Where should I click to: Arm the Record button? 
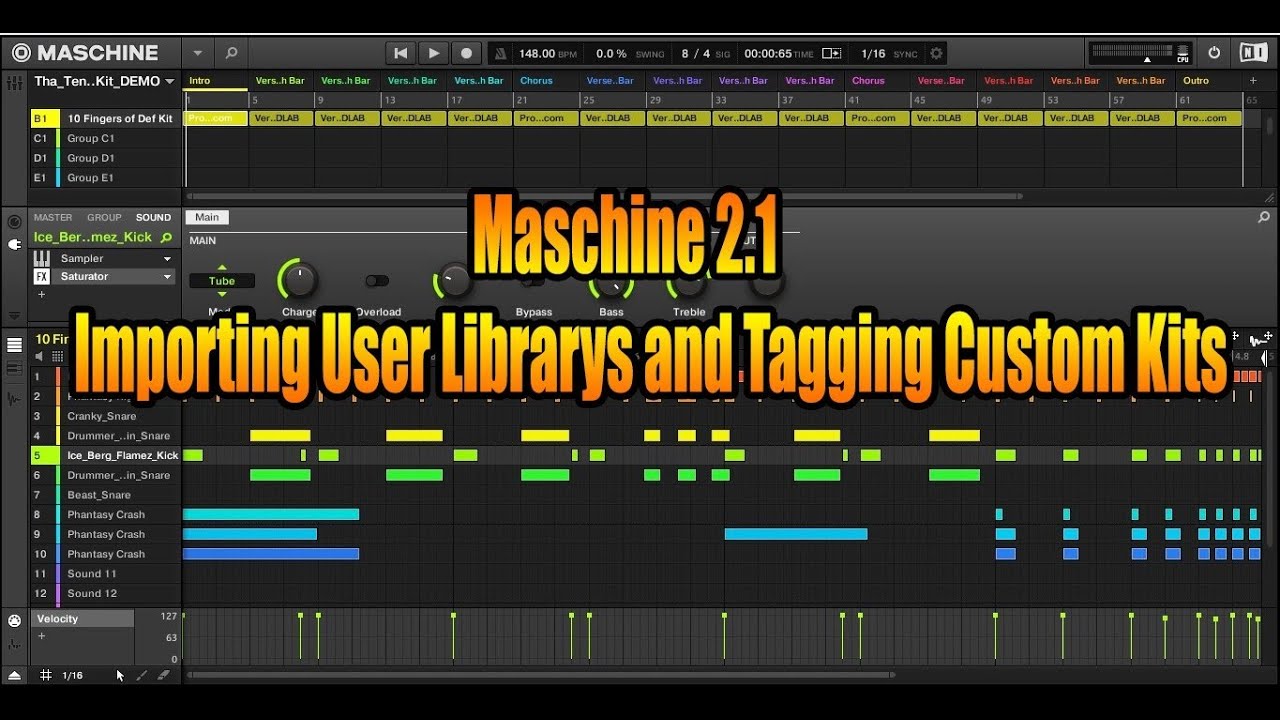point(466,53)
